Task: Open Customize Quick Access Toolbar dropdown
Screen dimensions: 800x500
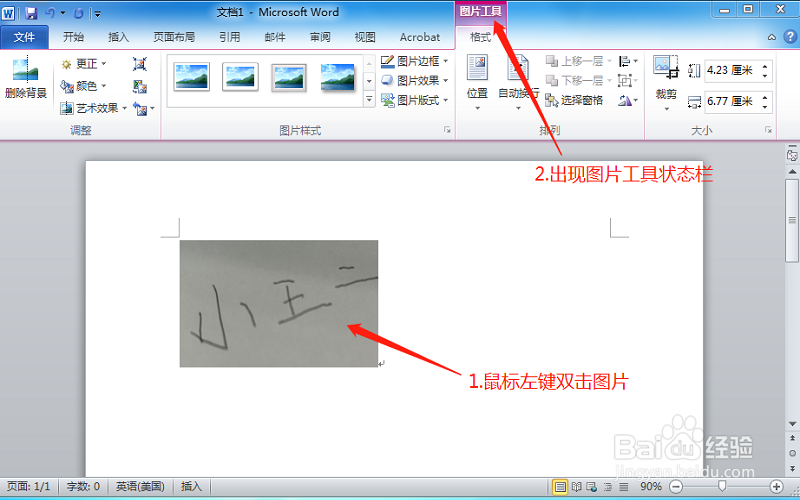Action: pyautogui.click(x=97, y=13)
